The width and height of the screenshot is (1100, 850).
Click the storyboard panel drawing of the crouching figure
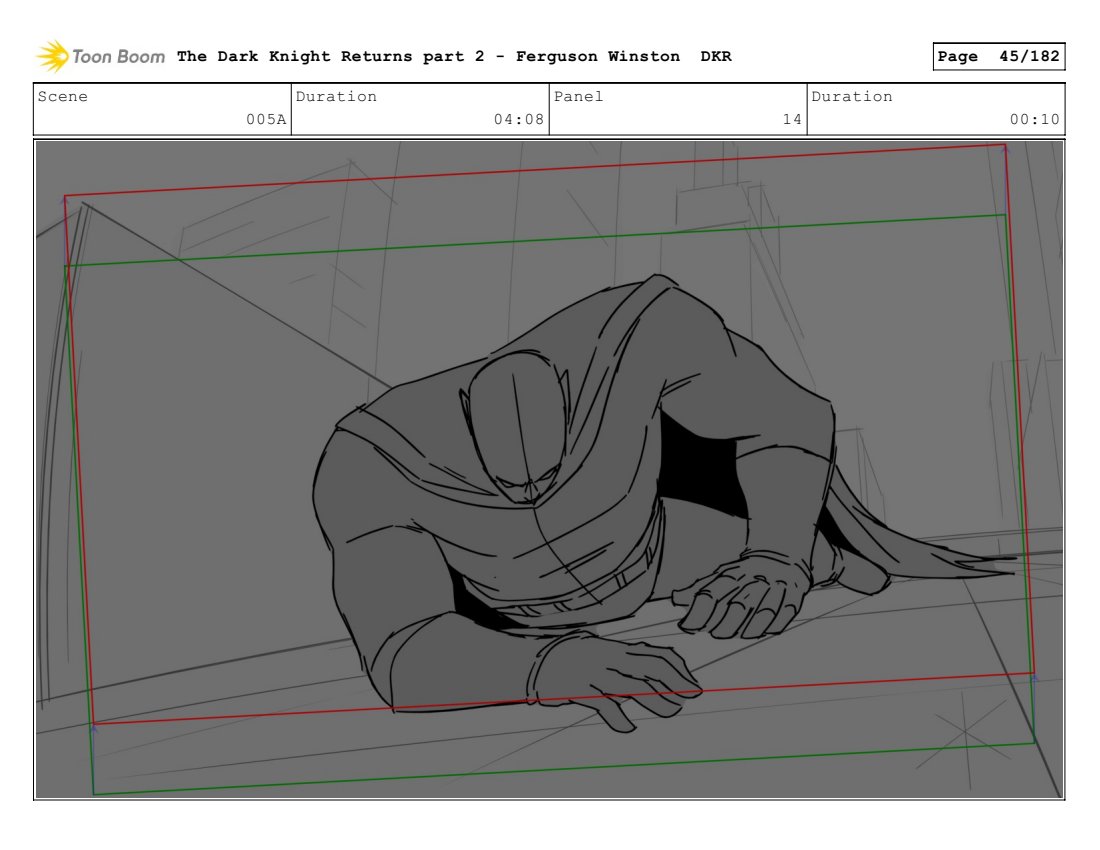[x=549, y=469]
